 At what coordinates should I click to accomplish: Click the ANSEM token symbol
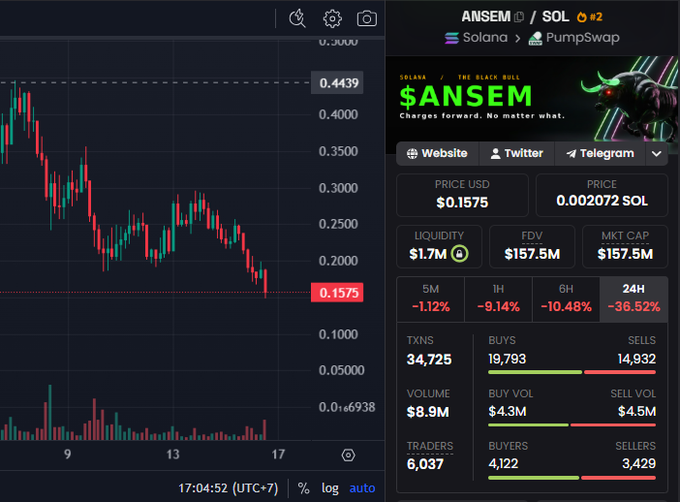point(486,17)
